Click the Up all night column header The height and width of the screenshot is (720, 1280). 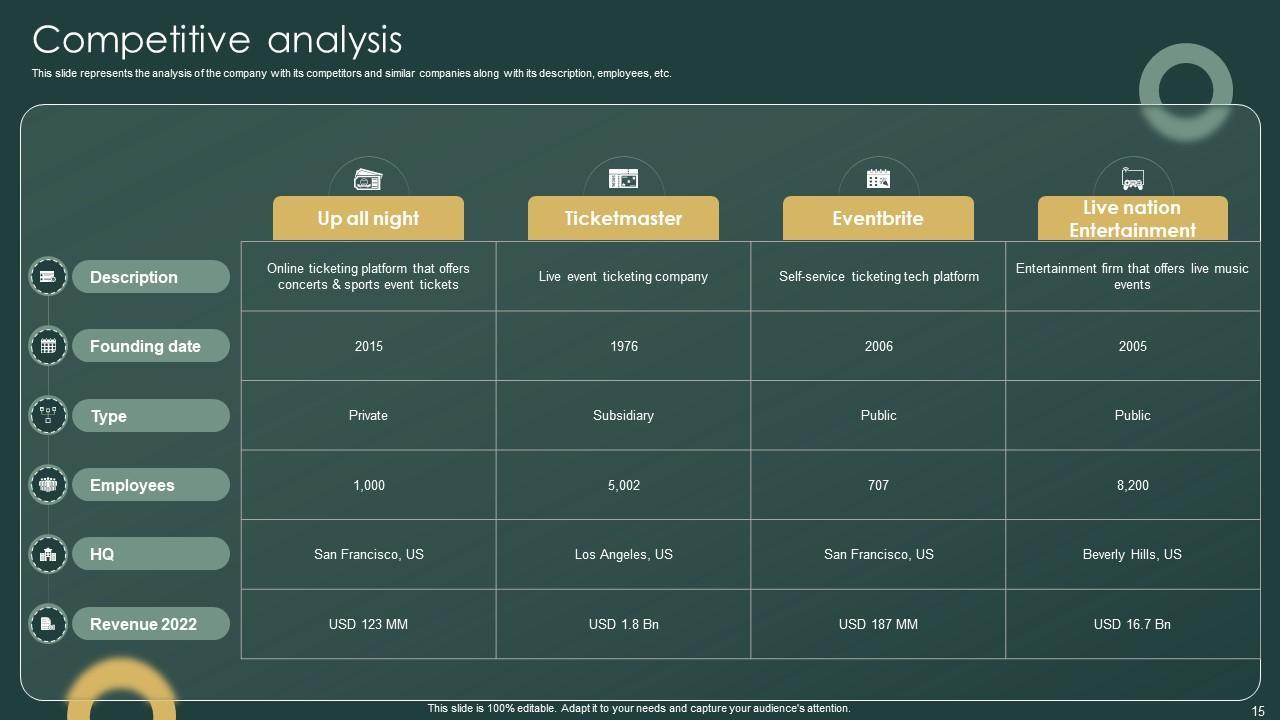click(x=368, y=218)
